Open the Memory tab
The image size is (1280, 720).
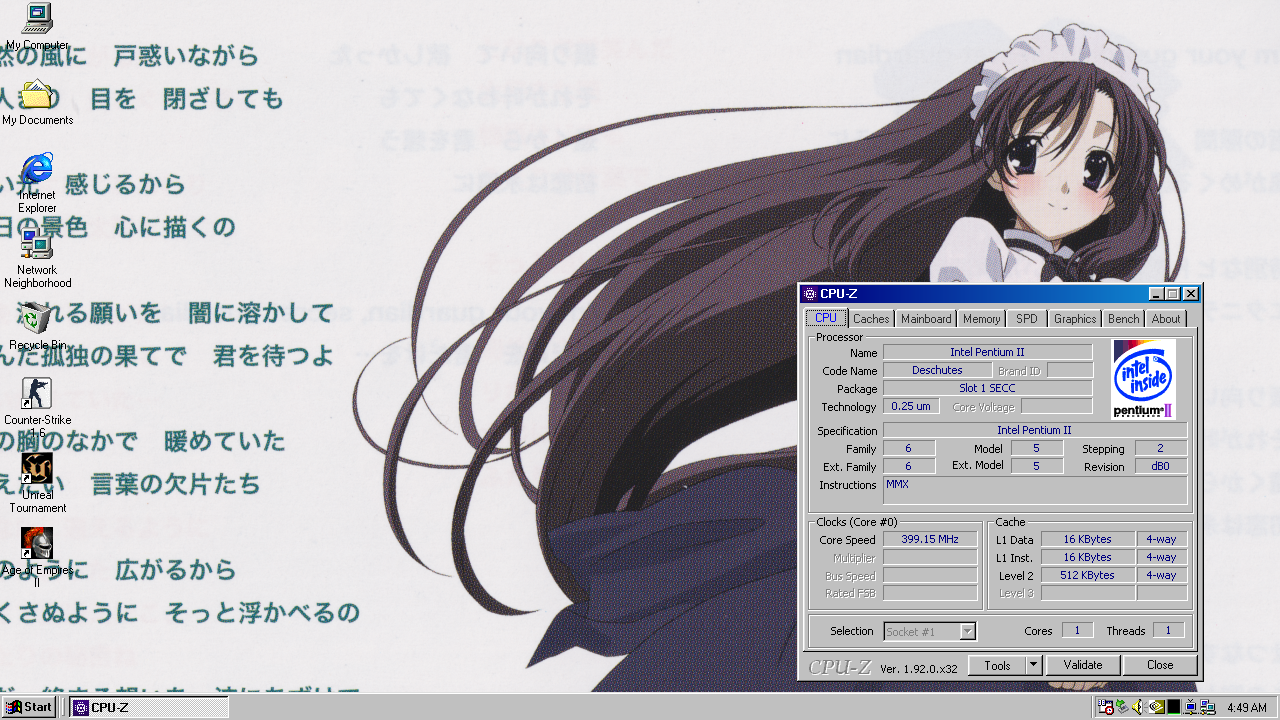(981, 319)
